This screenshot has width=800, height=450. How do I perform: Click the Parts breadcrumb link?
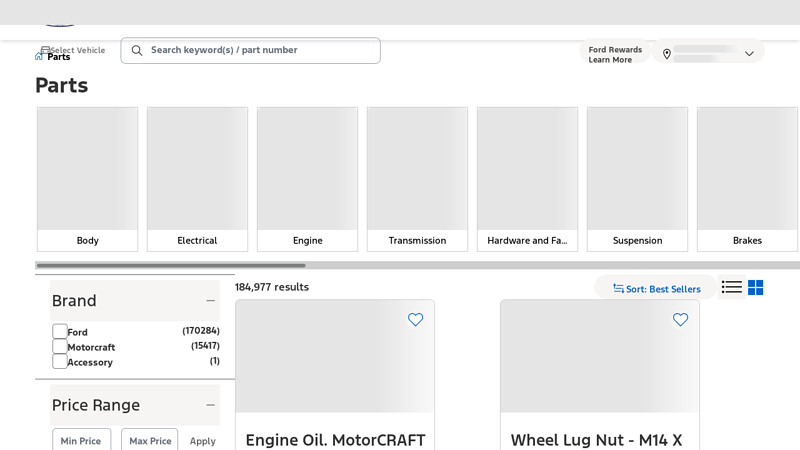click(59, 57)
